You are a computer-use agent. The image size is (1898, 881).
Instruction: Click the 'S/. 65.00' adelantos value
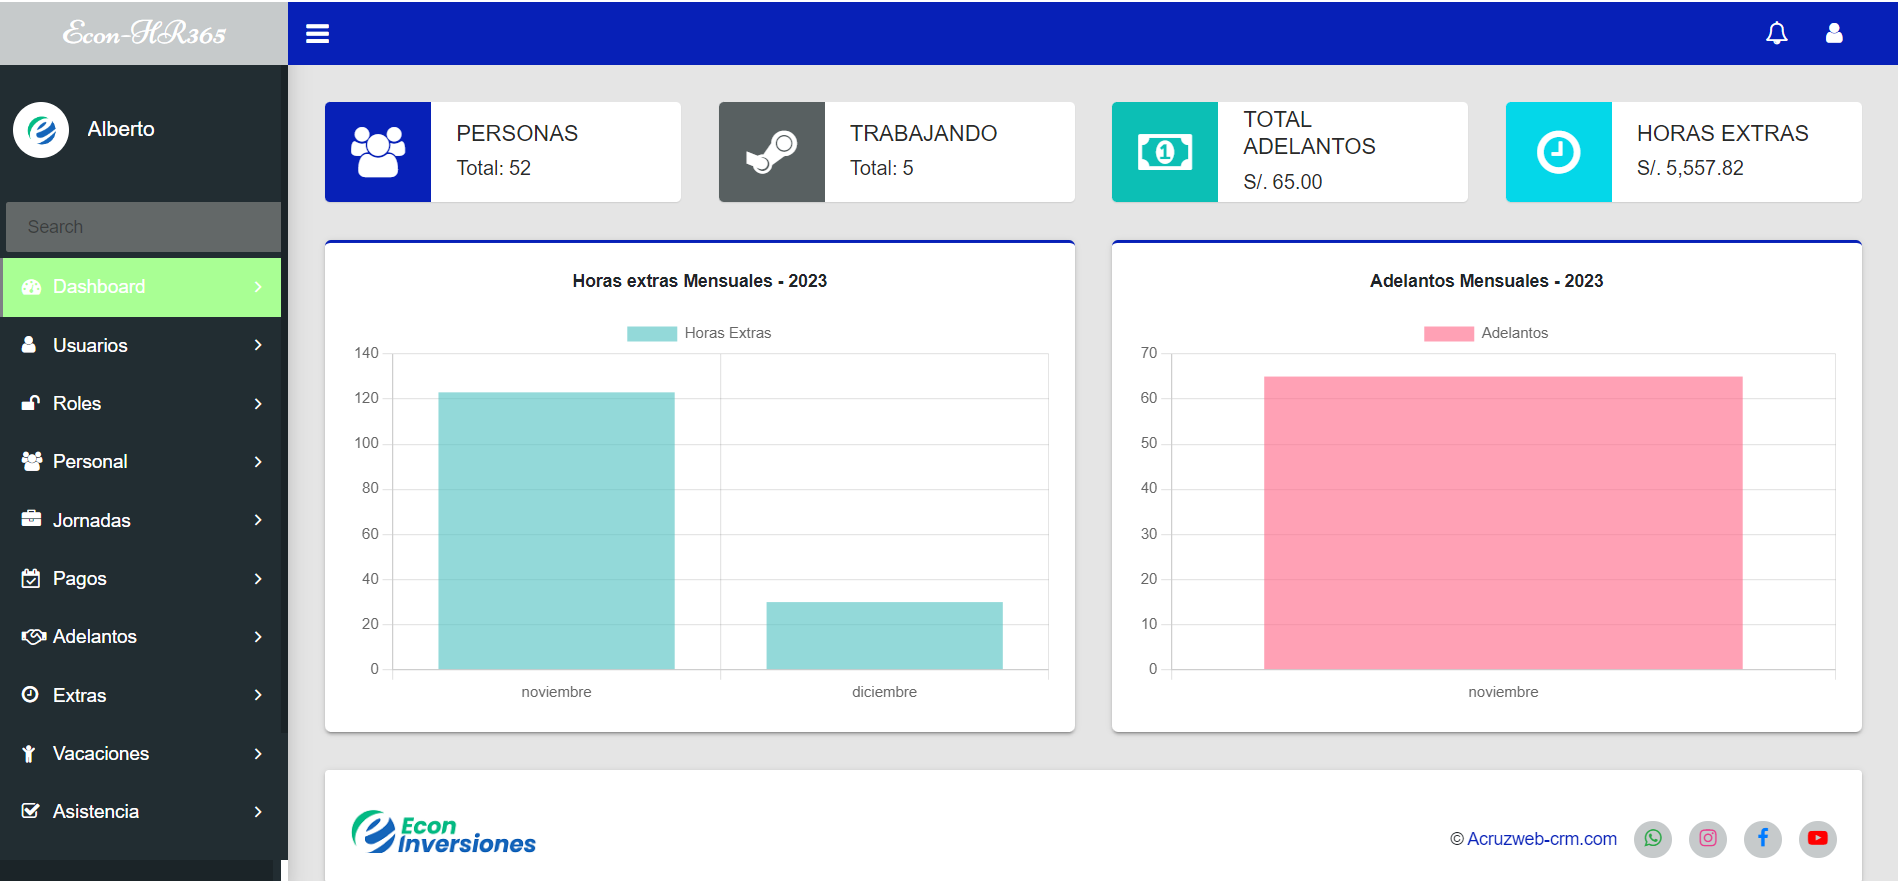(x=1283, y=182)
